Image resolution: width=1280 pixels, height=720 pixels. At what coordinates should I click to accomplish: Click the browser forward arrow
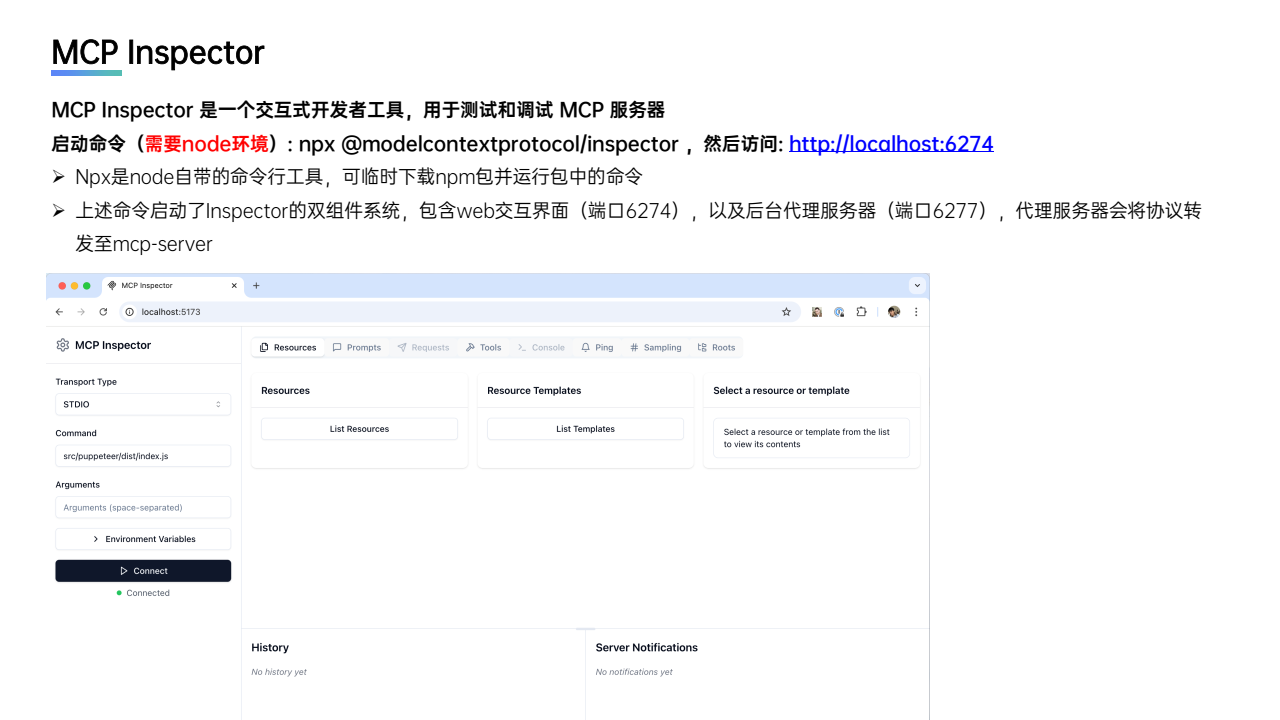click(x=81, y=312)
